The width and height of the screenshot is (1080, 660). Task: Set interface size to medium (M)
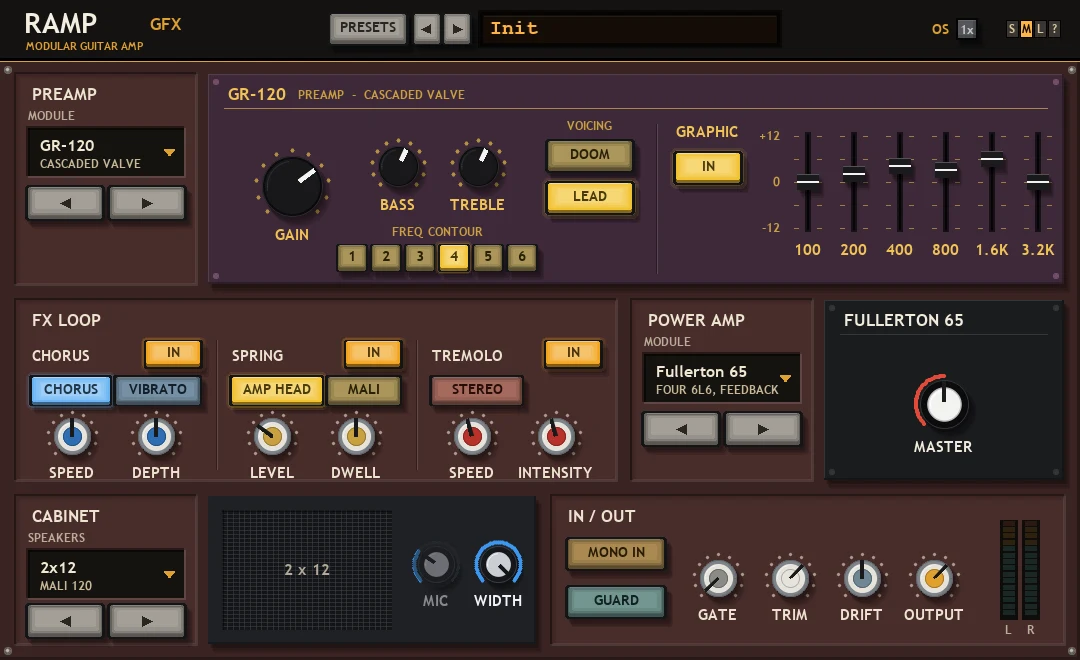pos(1026,29)
